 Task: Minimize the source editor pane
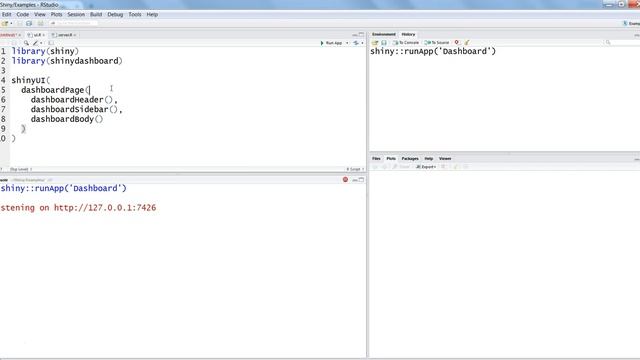355,35
